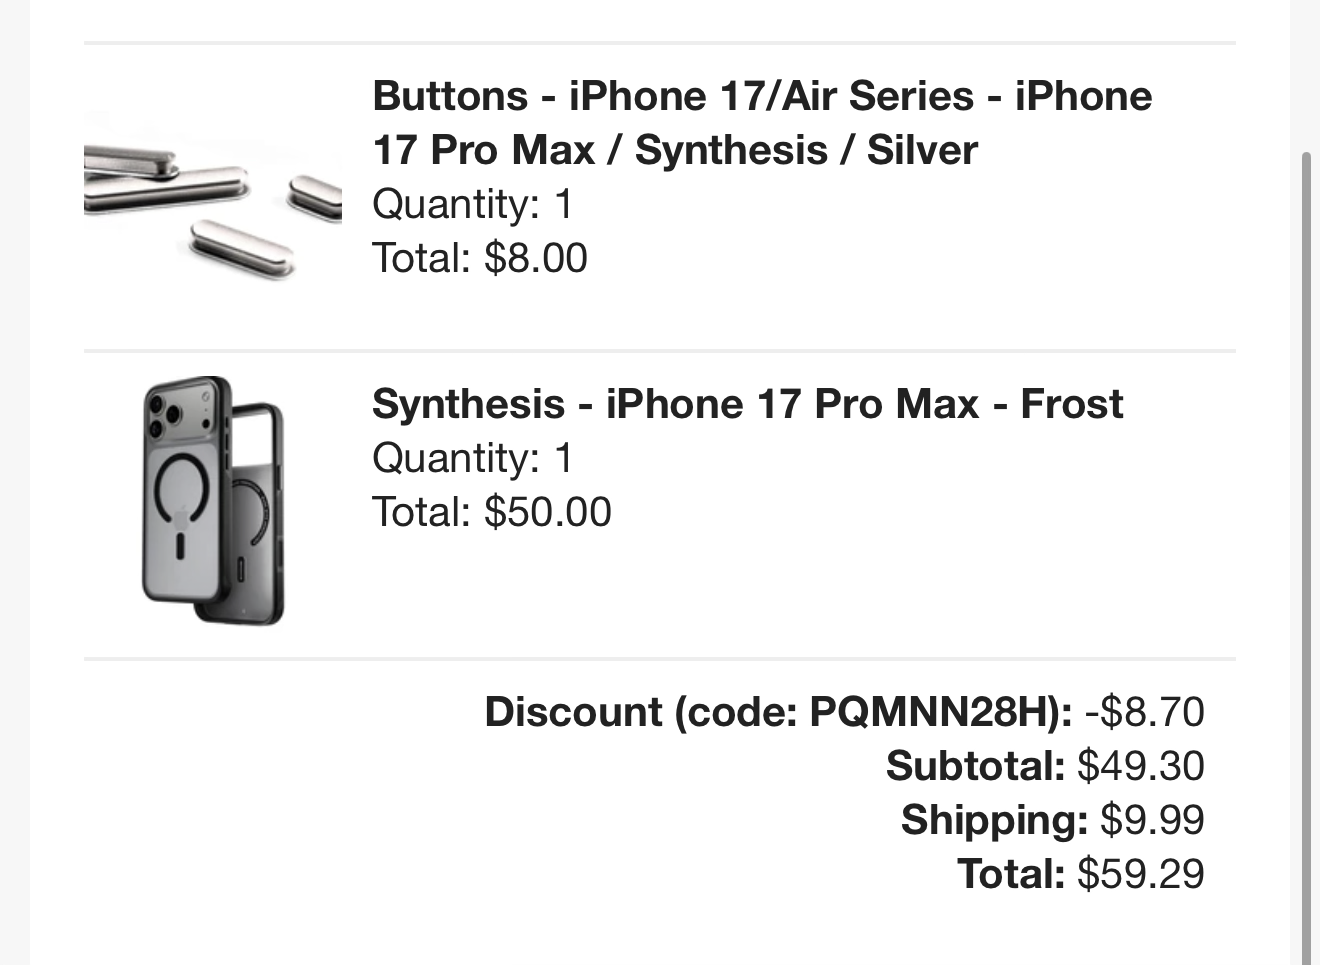
Task: Select the $59.29 order total
Action: click(1140, 875)
